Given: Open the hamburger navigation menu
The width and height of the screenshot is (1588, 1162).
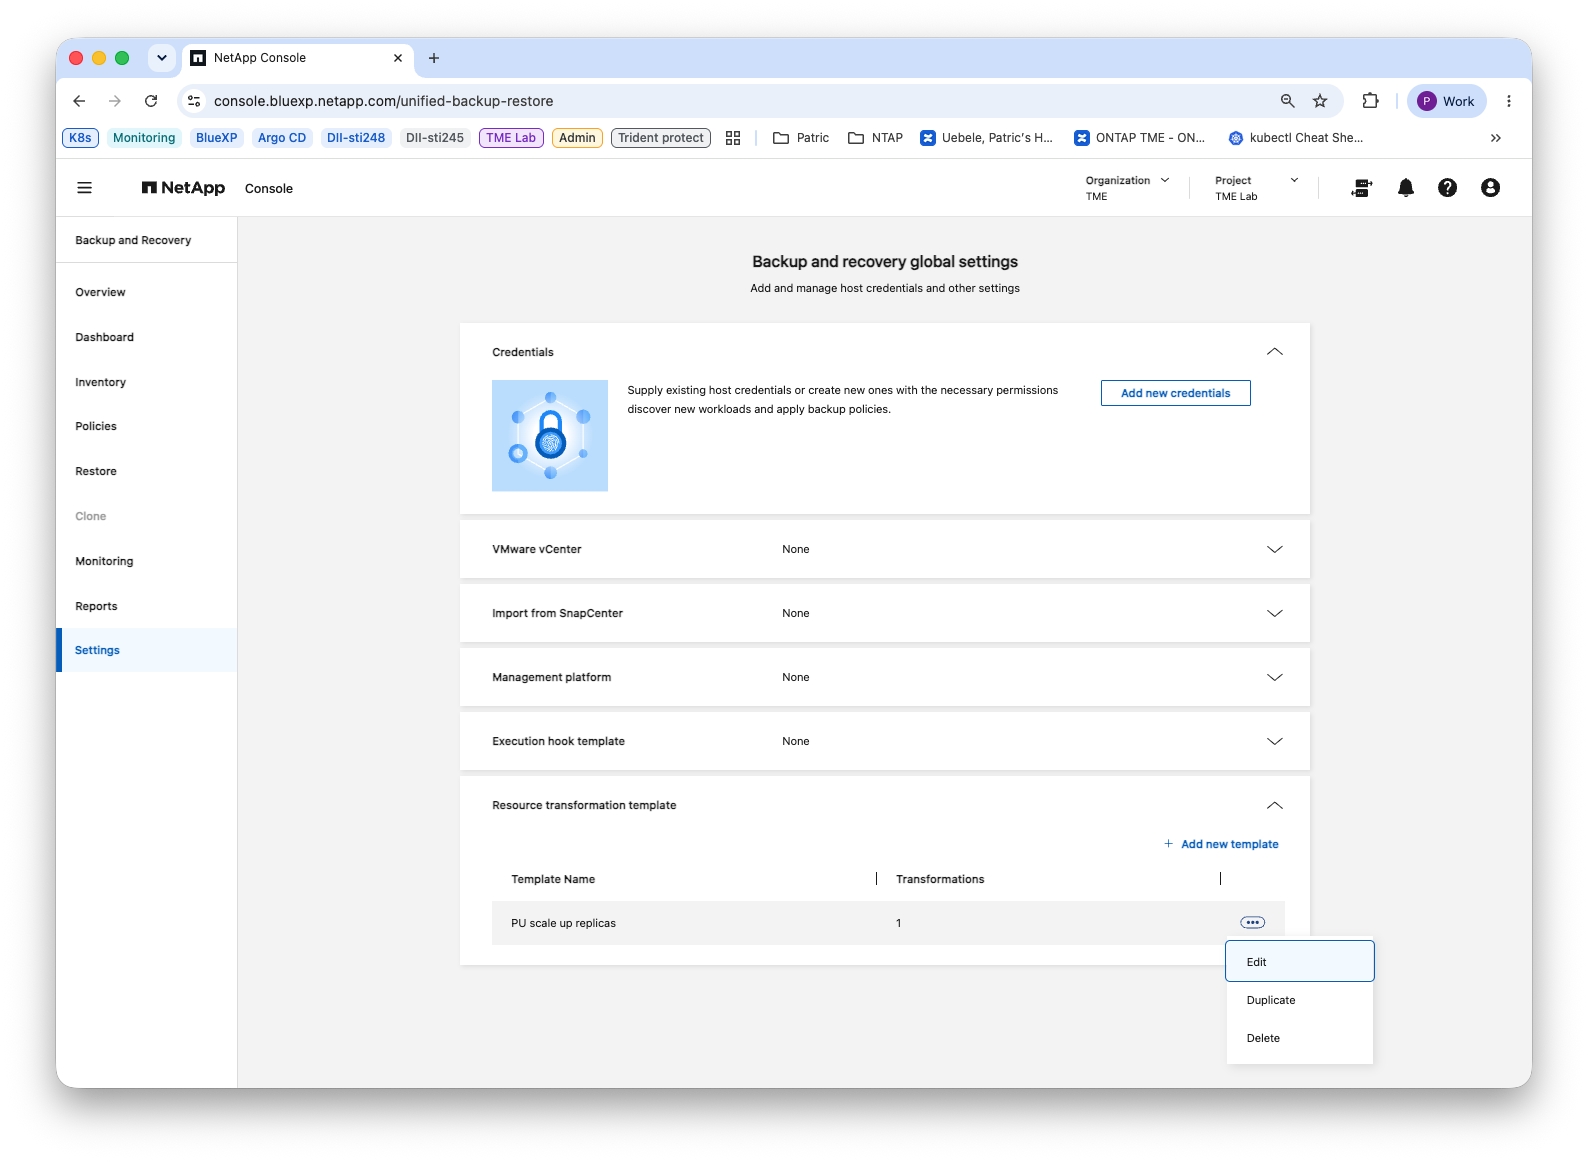Looking at the screenshot, I should pyautogui.click(x=85, y=188).
